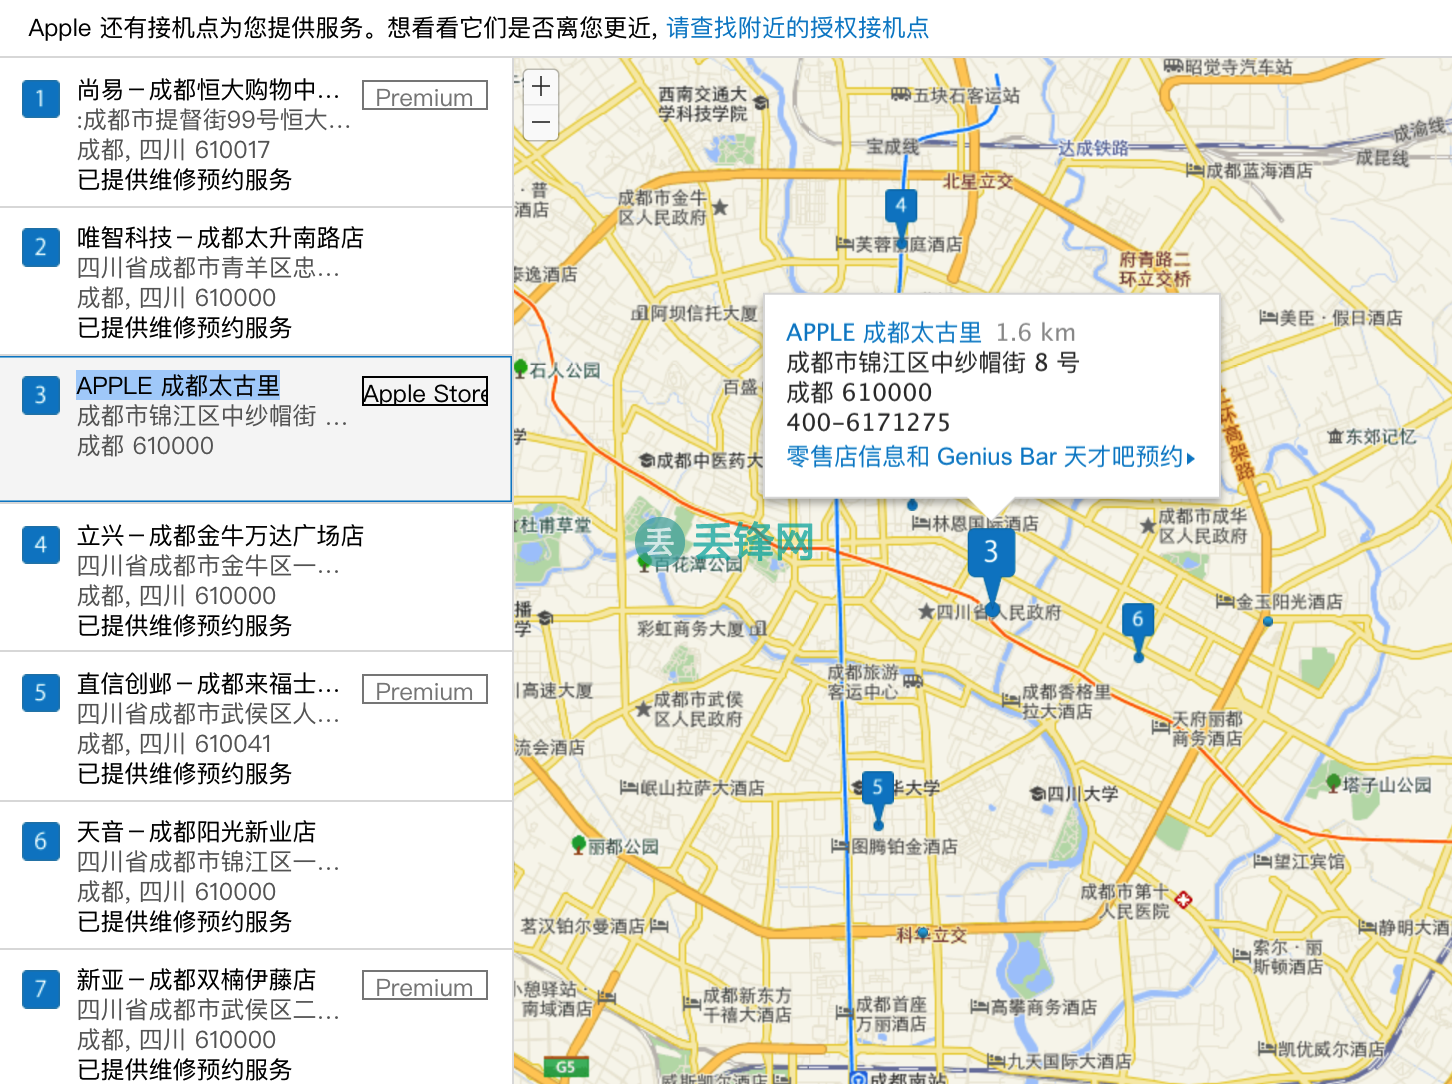Click 成都市金牛区人民政府 label on map
1452x1084 pixels.
pos(662,207)
